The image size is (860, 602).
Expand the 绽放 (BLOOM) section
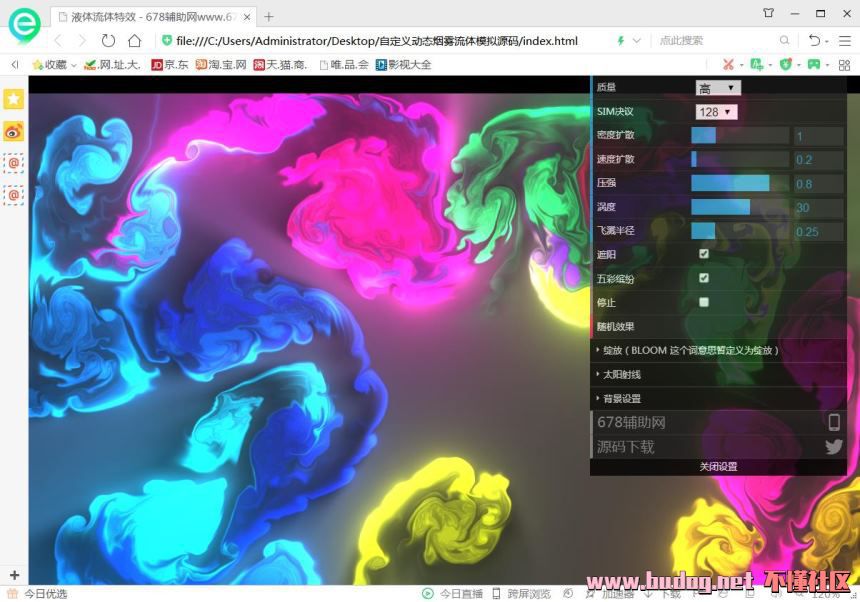[718, 350]
